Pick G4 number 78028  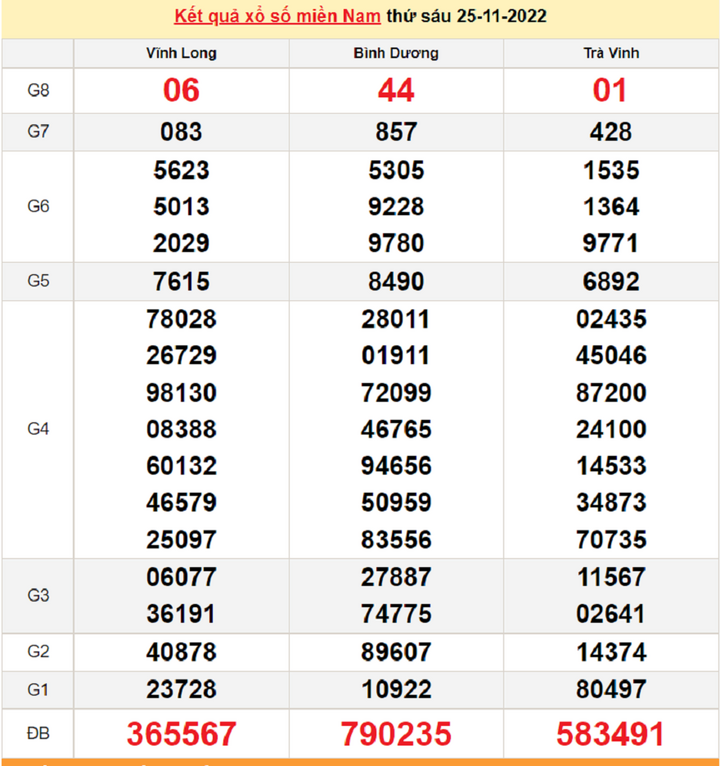click(x=181, y=319)
